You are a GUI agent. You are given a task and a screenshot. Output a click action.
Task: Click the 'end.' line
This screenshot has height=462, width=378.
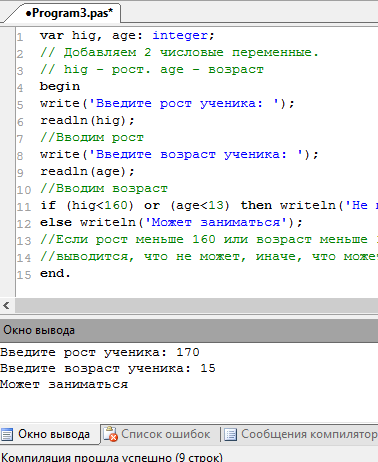(55, 274)
